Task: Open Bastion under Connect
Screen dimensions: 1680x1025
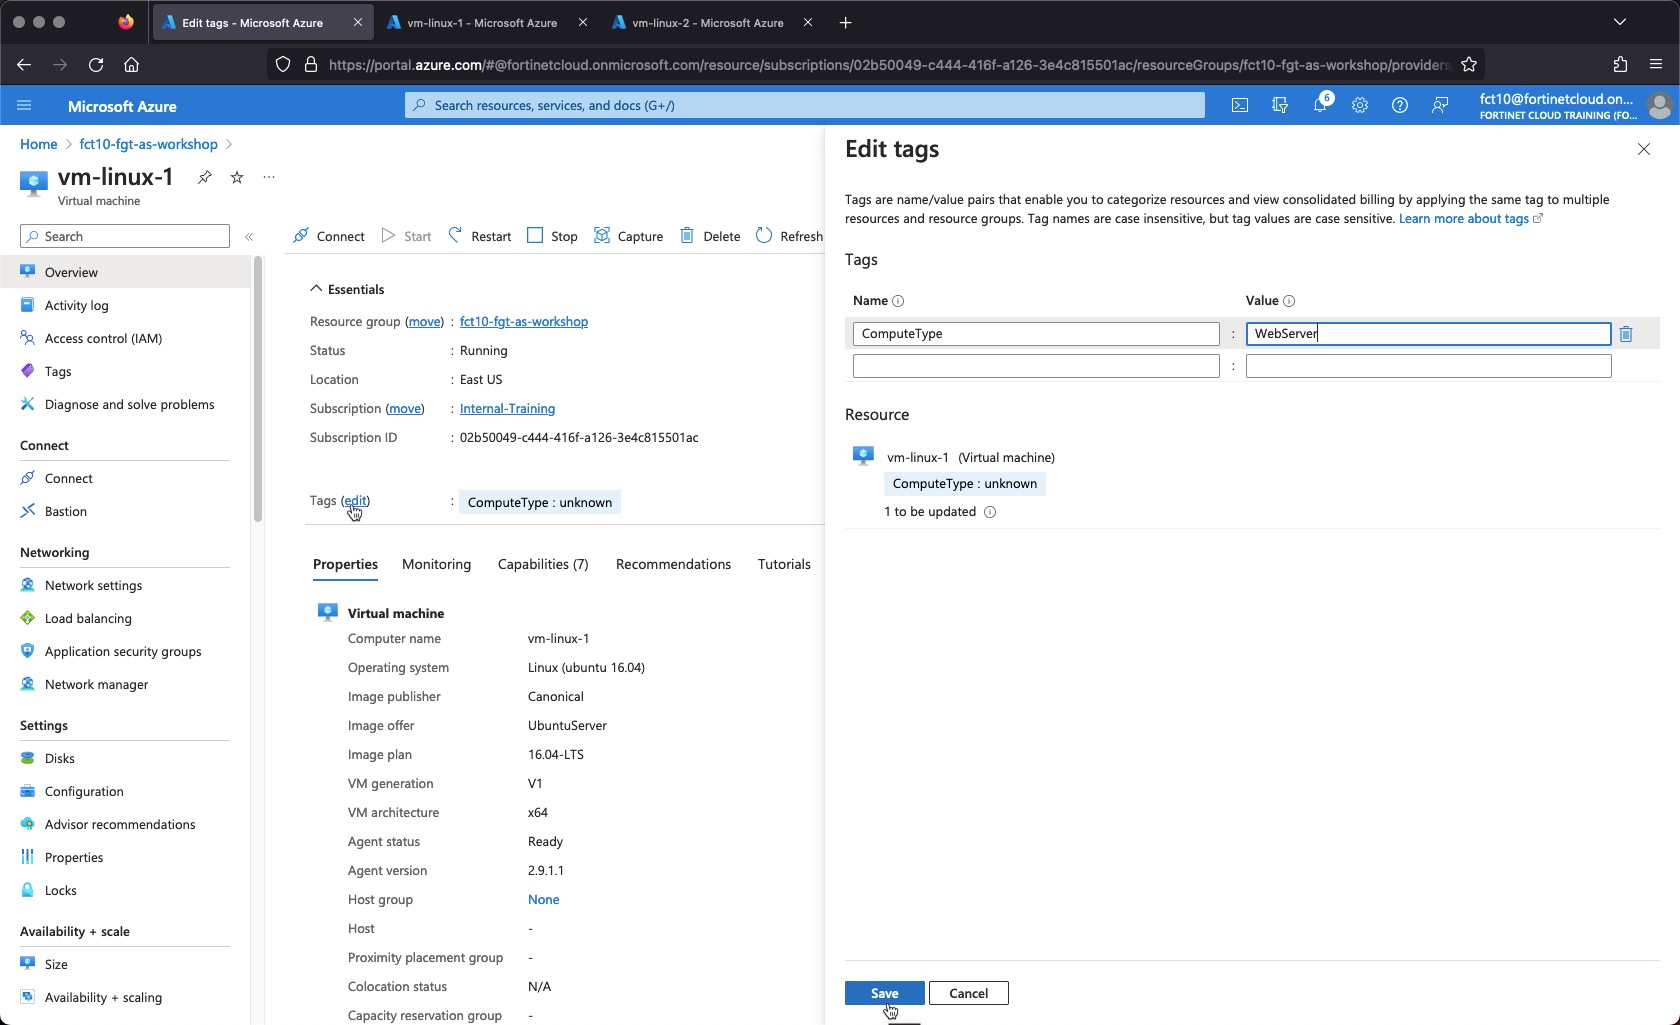Action: 125,512
